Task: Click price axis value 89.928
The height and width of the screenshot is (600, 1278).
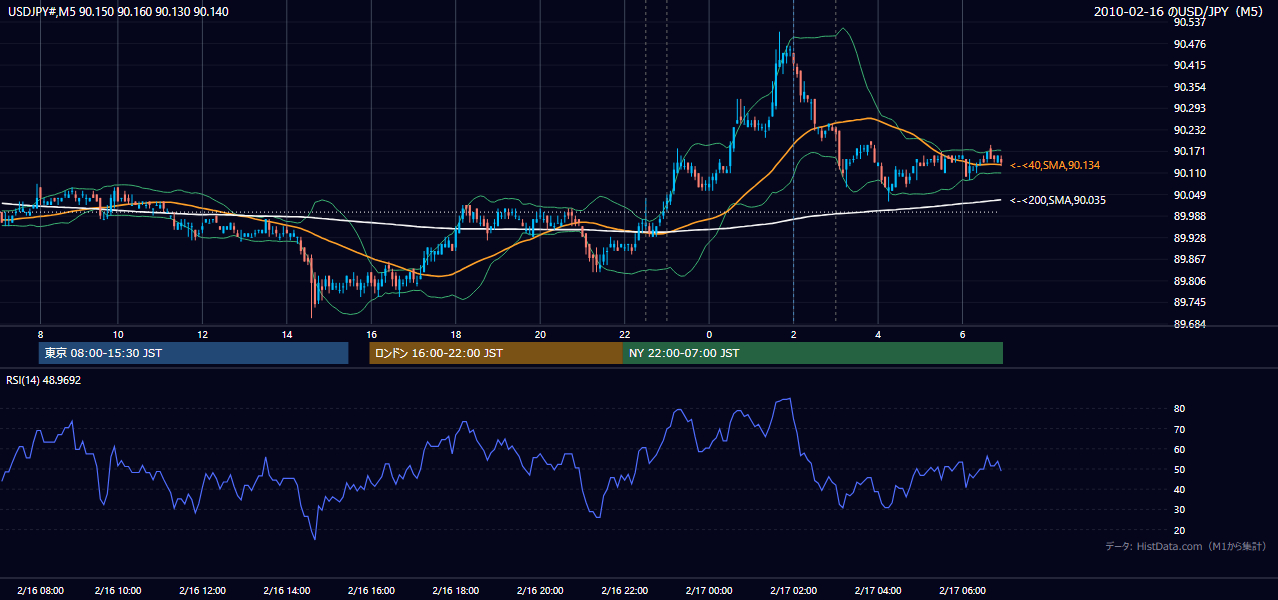Action: coord(1188,238)
